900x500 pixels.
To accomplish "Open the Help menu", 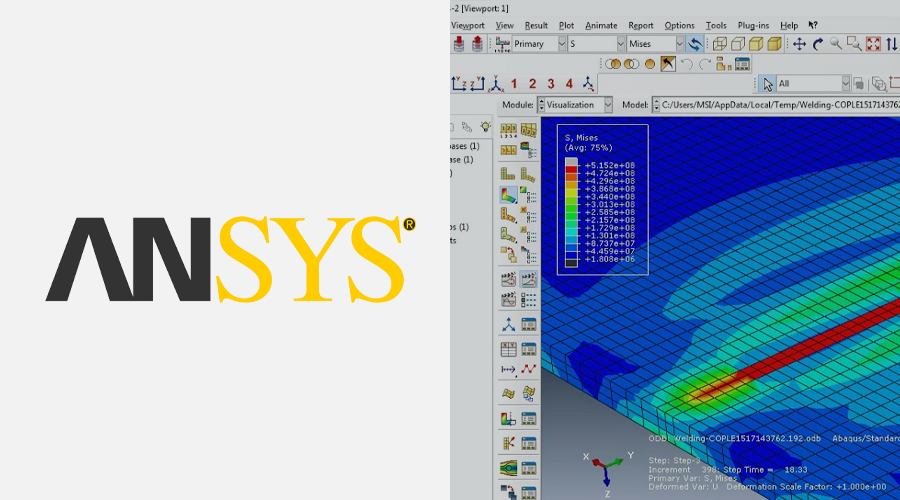I will (x=789, y=25).
